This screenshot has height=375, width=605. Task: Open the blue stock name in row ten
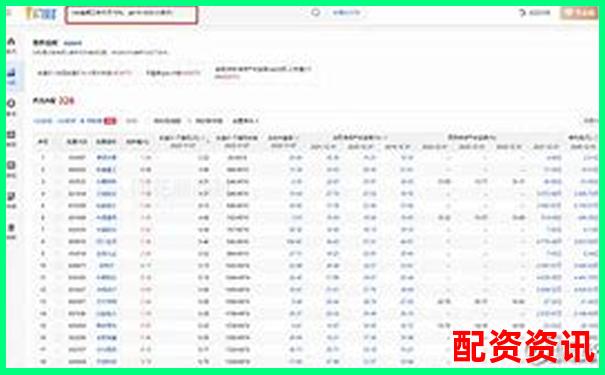click(106, 265)
